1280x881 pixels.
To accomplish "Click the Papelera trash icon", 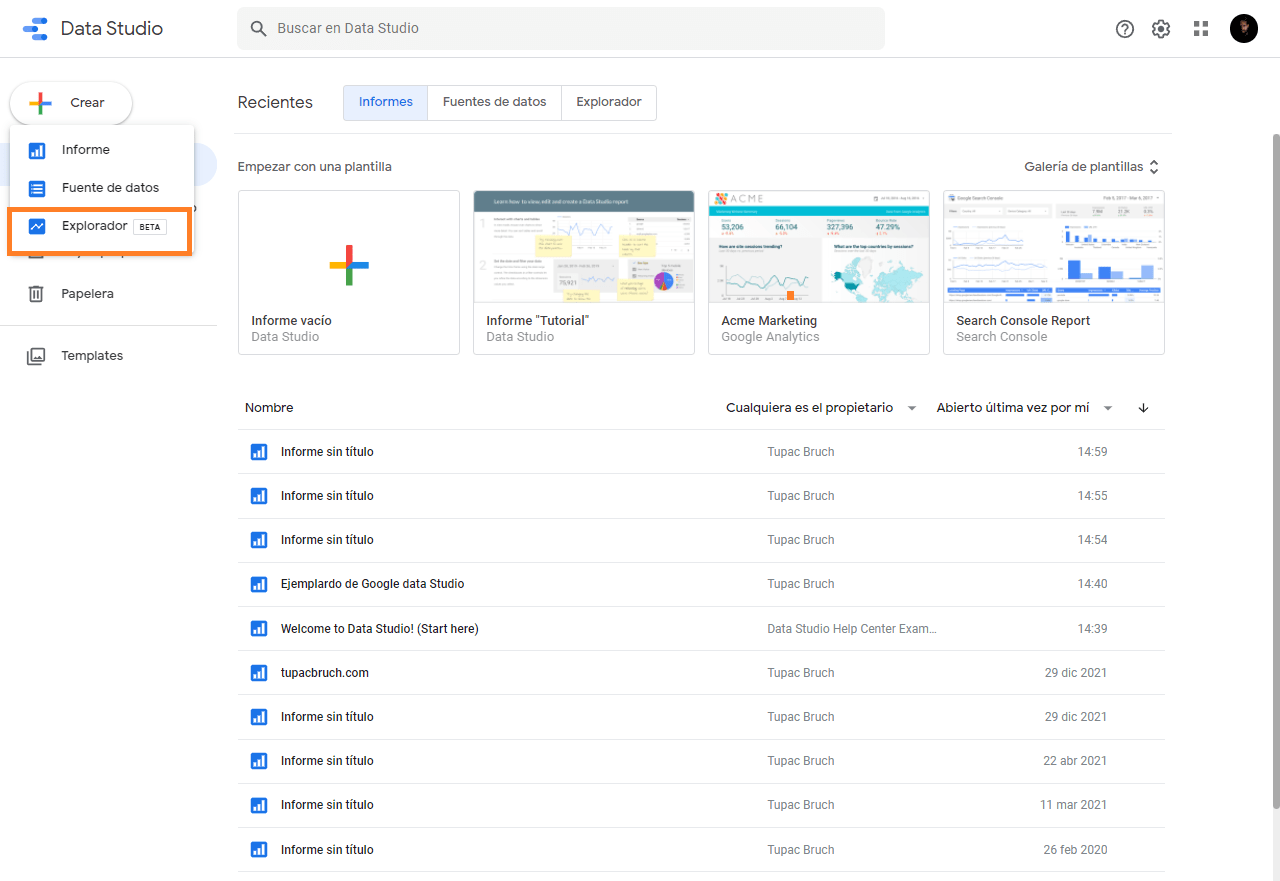I will [x=36, y=294].
